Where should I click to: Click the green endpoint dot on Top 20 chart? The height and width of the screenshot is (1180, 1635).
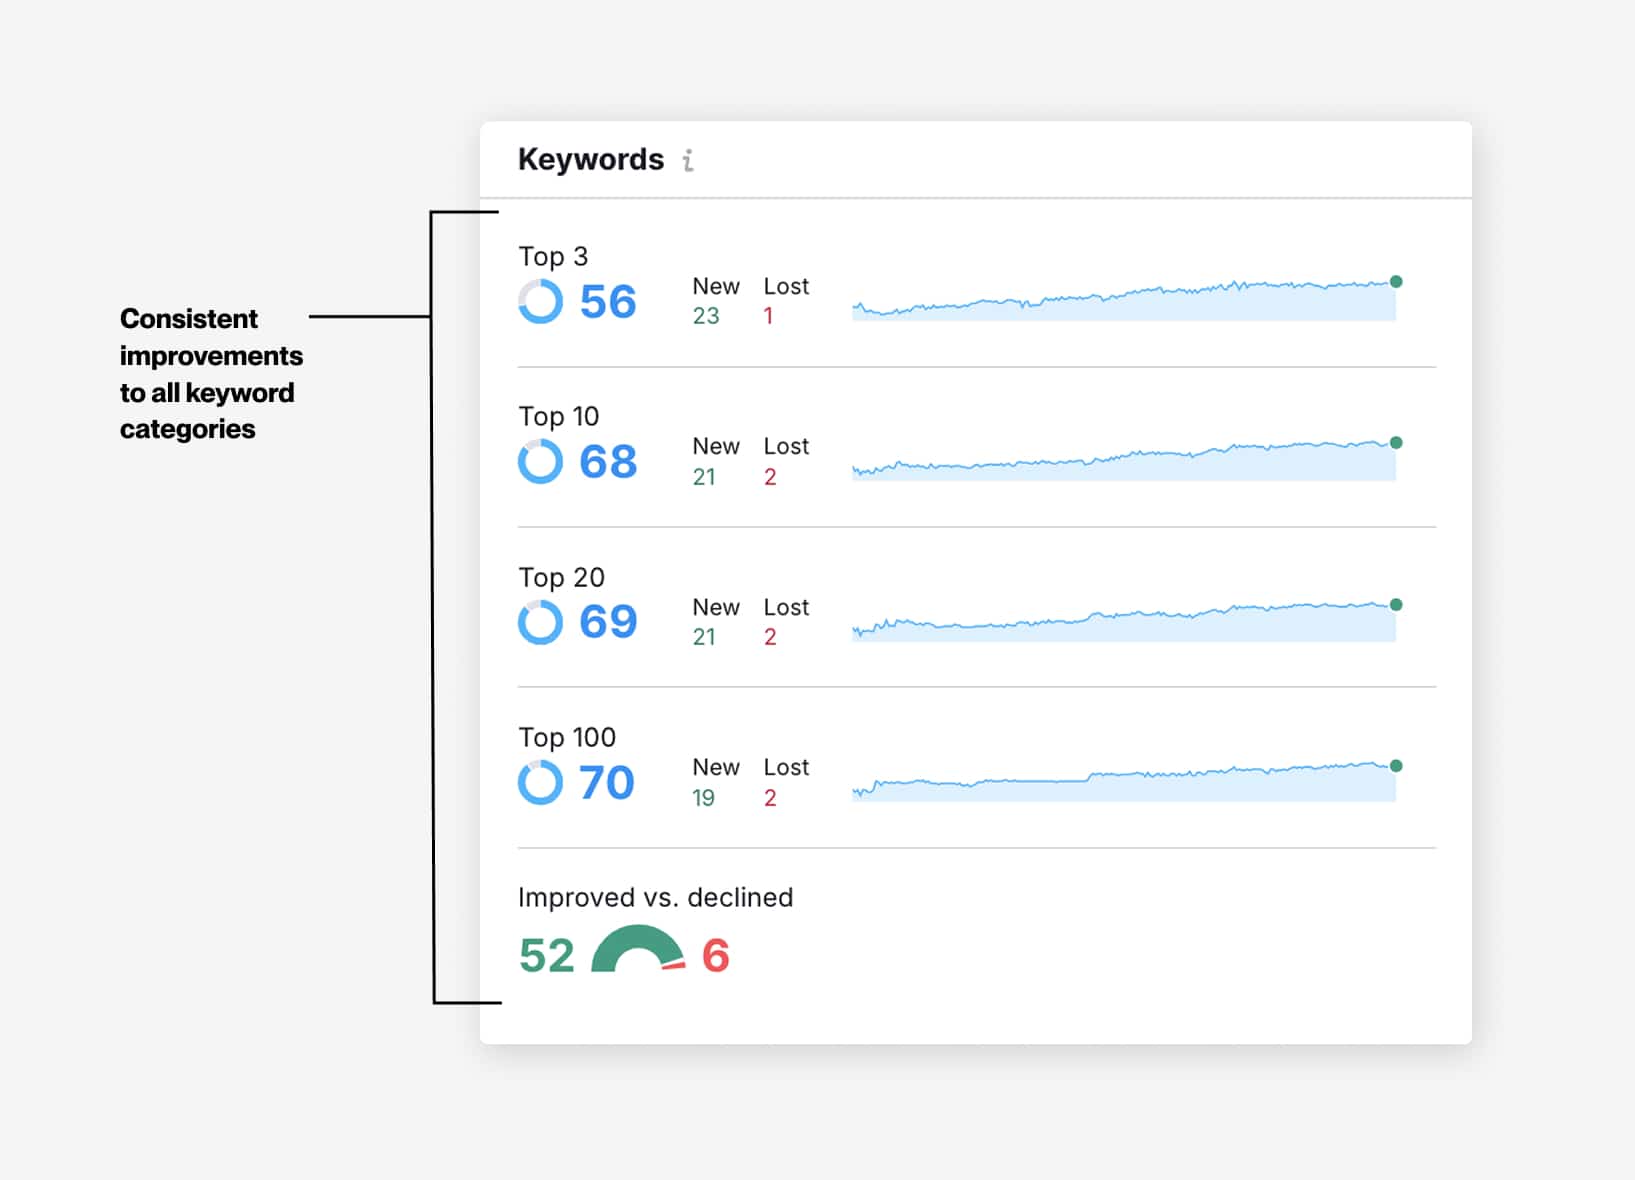coord(1396,605)
